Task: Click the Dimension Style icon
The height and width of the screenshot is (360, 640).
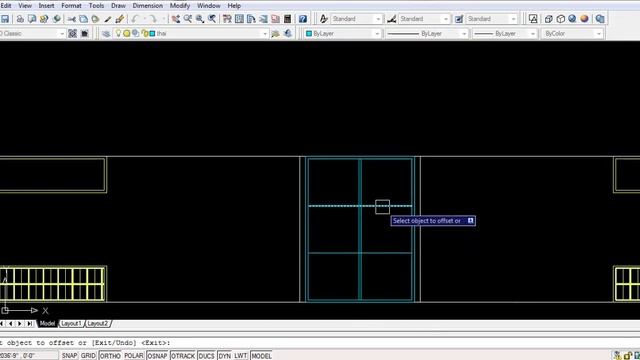Action: pyautogui.click(x=392, y=19)
